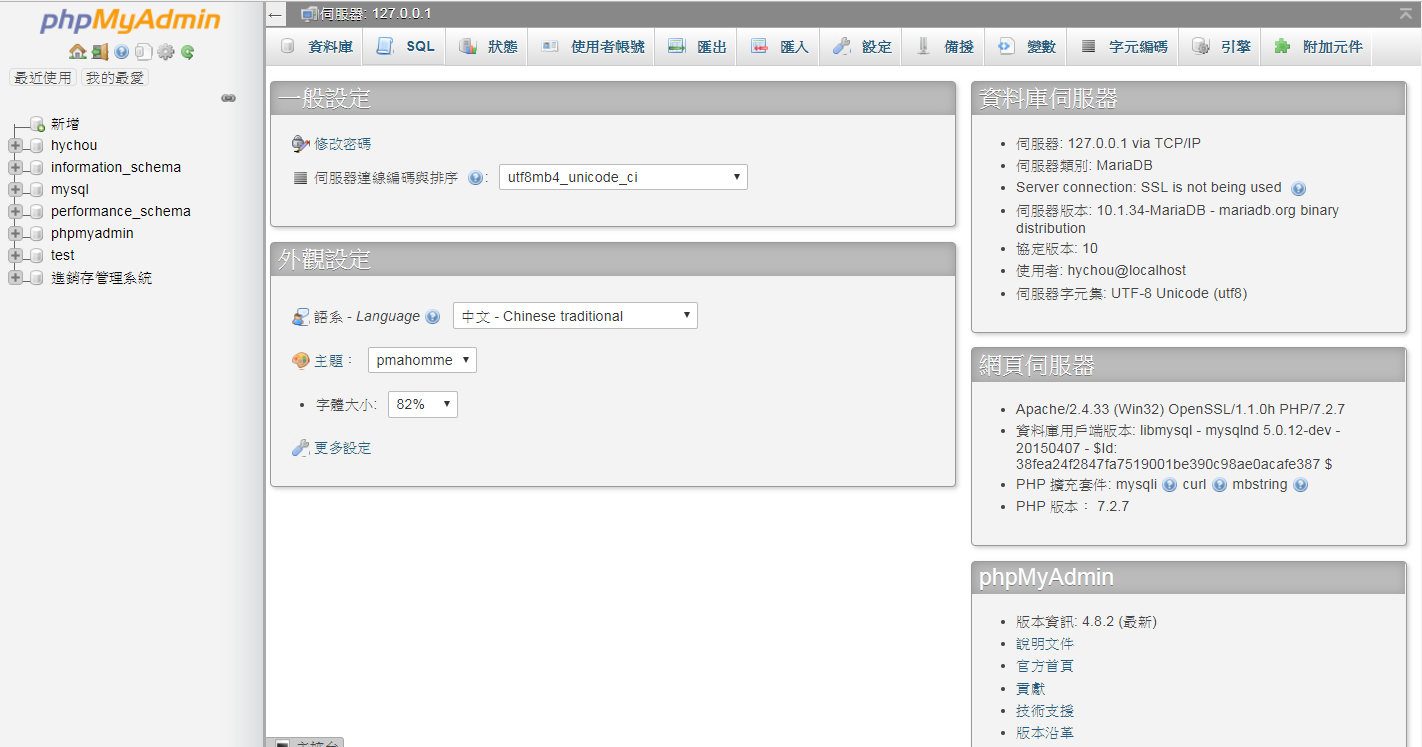
Task: Click the help icon after the SSL connection message
Action: coord(1298,188)
